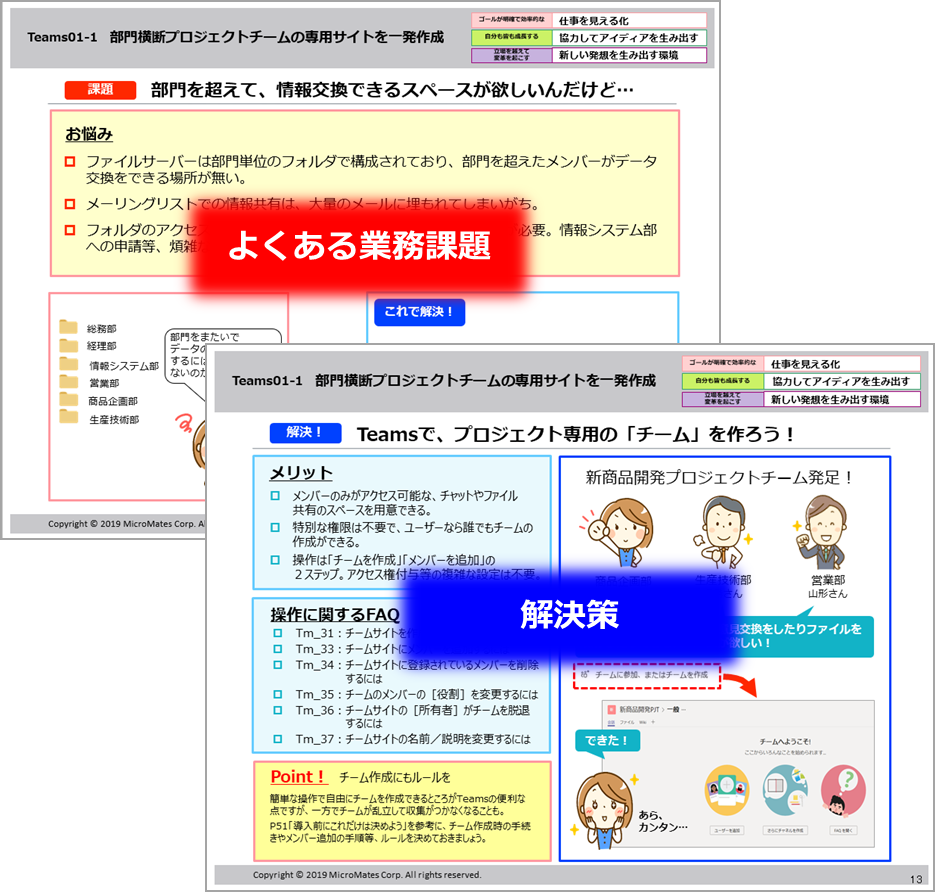Click the 新商品開発プロジェクトチーム発足！ heading
This screenshot has height=892, width=935.
[720, 478]
